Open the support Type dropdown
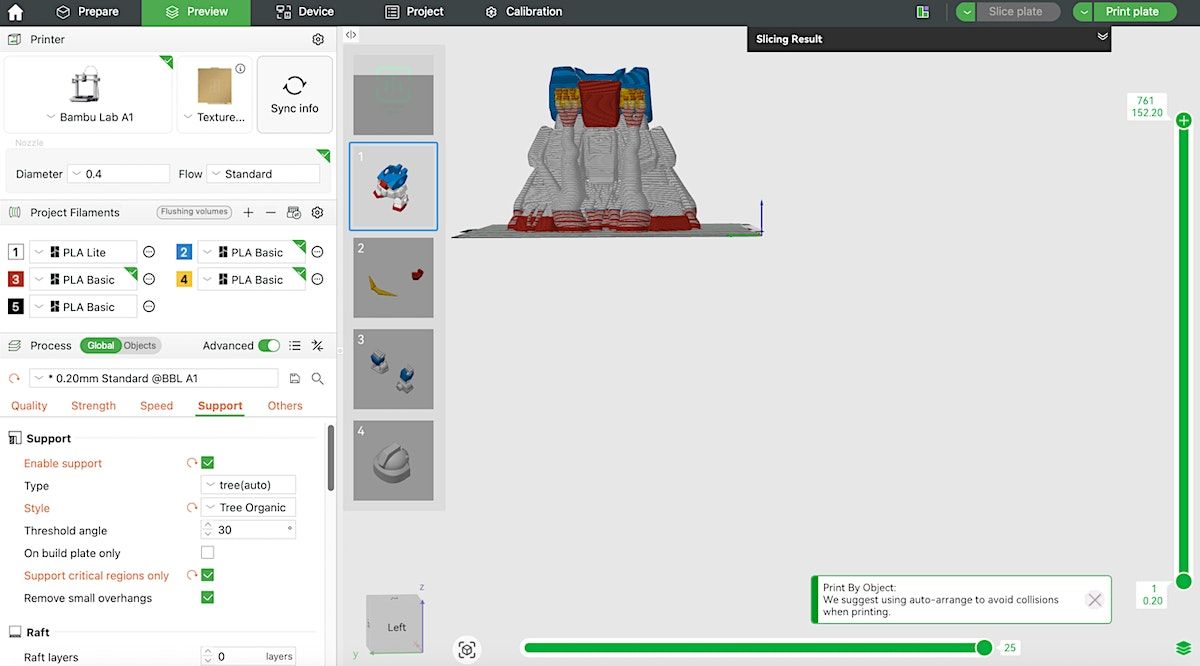The width and height of the screenshot is (1200, 666). click(x=248, y=486)
